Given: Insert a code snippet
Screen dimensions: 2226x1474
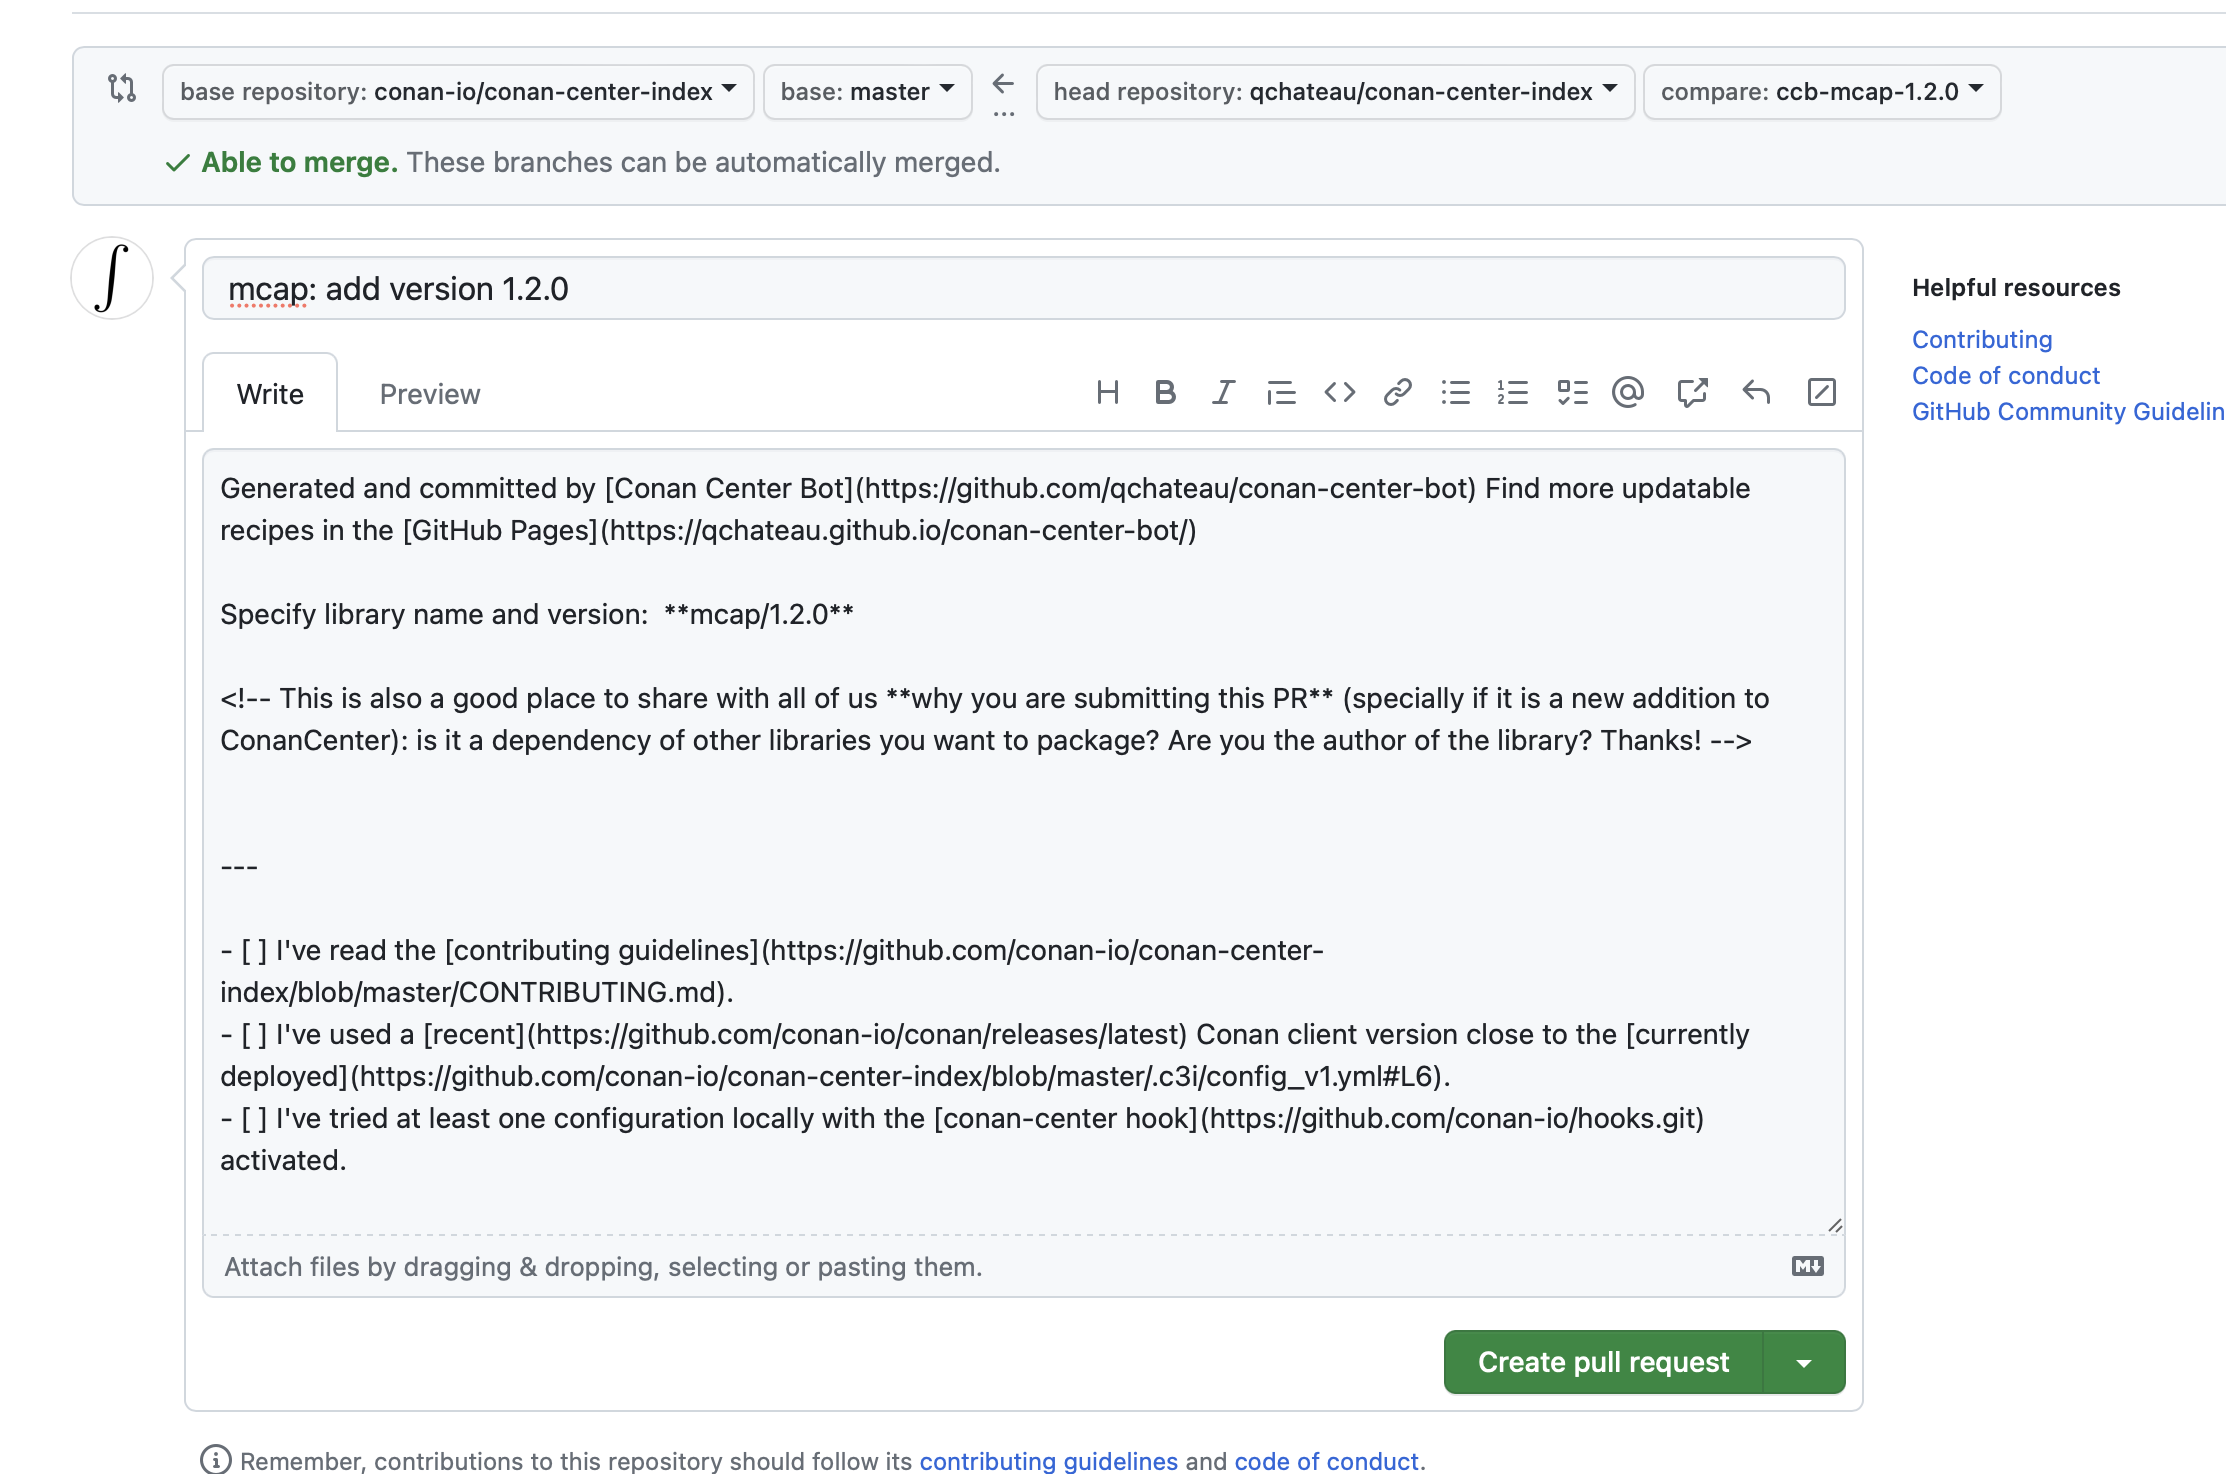Looking at the screenshot, I should tap(1339, 392).
